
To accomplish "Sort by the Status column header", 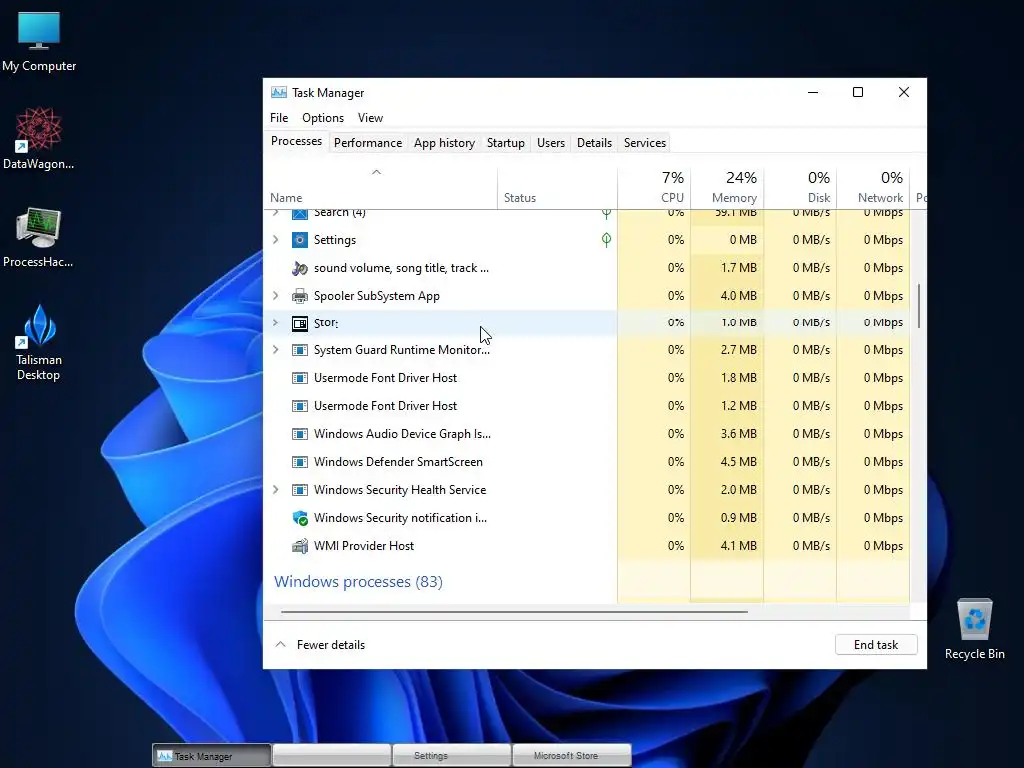I will (x=557, y=188).
